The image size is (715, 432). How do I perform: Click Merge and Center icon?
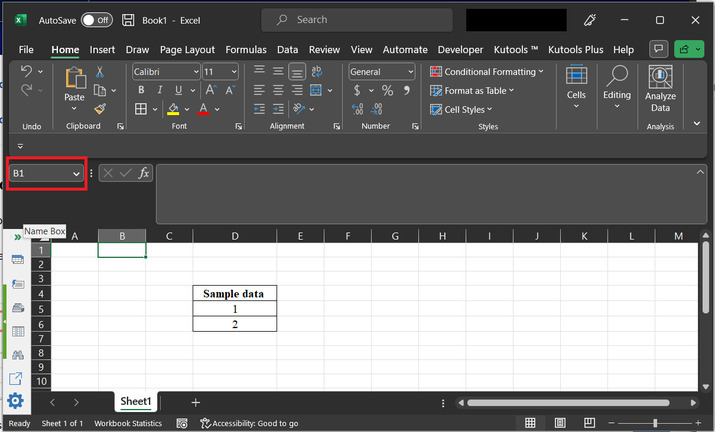pyautogui.click(x=316, y=90)
